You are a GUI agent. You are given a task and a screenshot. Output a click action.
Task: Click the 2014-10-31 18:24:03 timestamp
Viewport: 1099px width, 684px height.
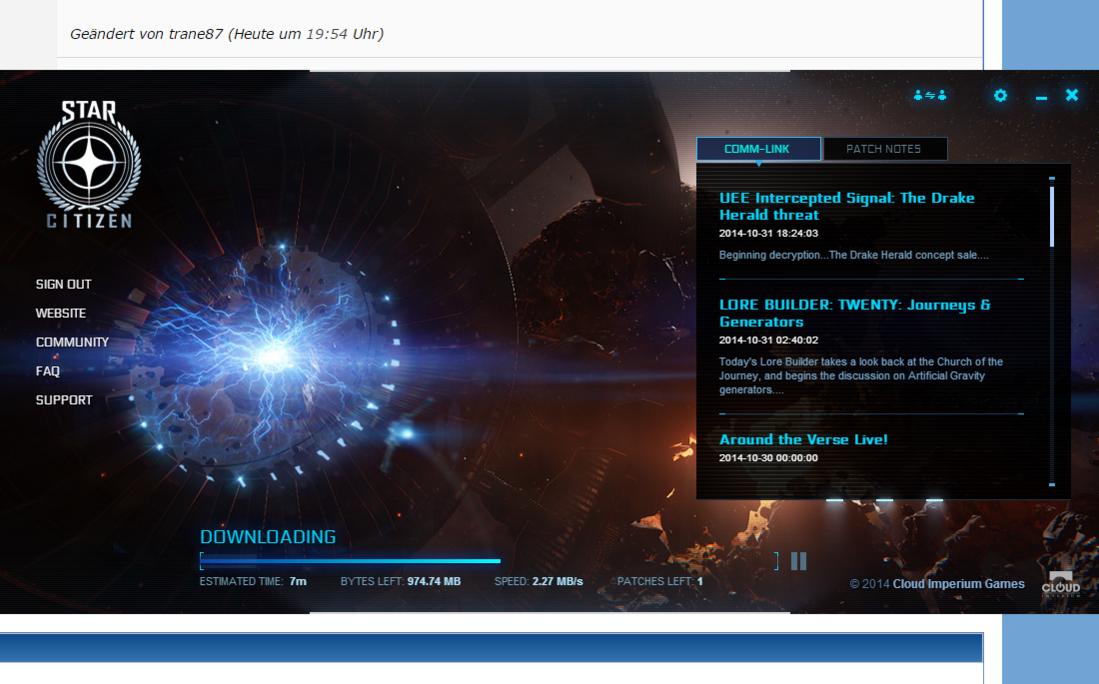(768, 233)
